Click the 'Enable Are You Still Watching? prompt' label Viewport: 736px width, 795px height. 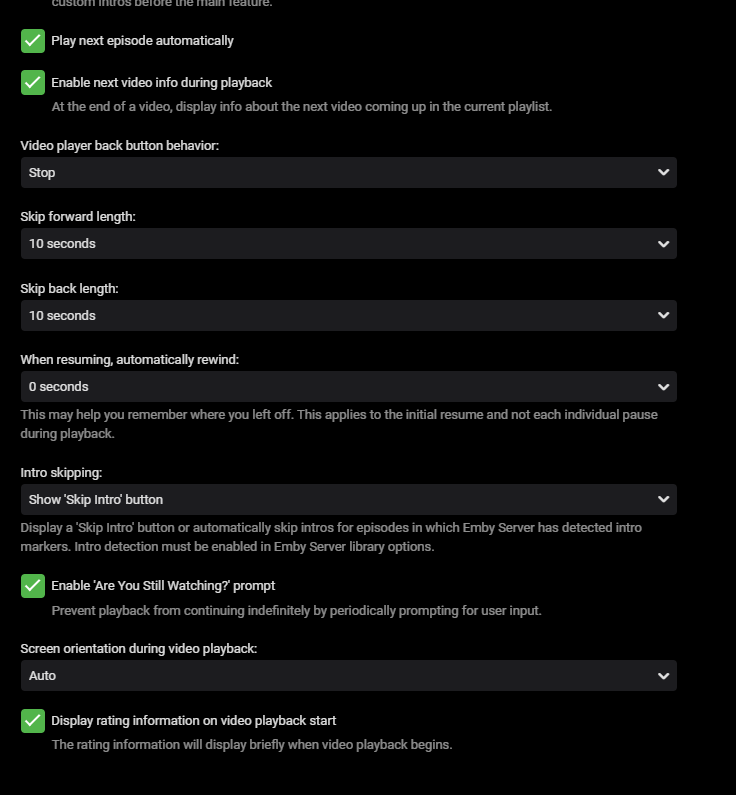pos(163,586)
